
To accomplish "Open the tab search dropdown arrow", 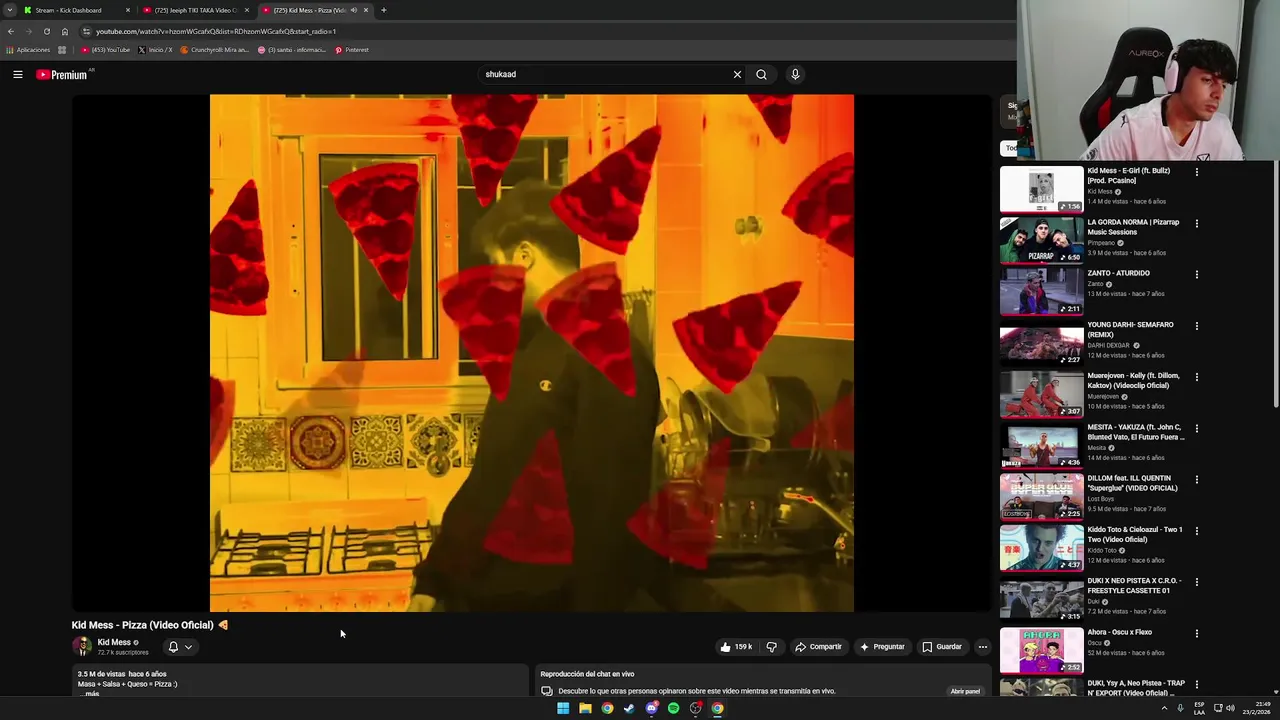I will point(10,10).
